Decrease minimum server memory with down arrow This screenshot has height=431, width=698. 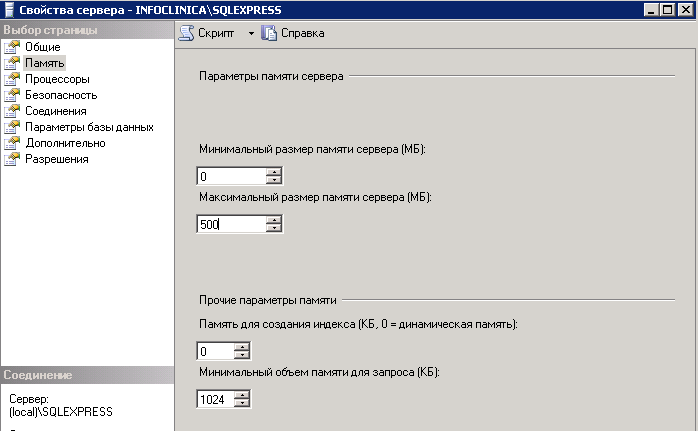(274, 180)
